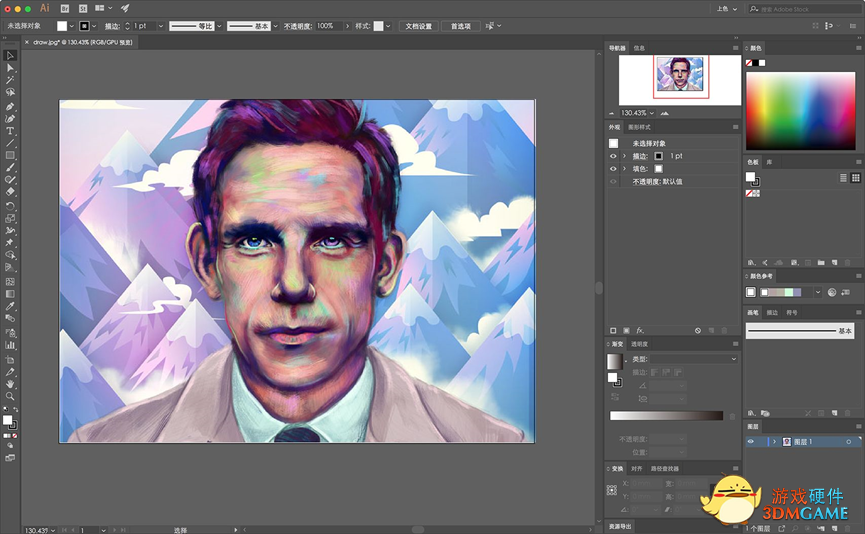
Task: Switch to the 符号 tab
Action: pos(792,313)
